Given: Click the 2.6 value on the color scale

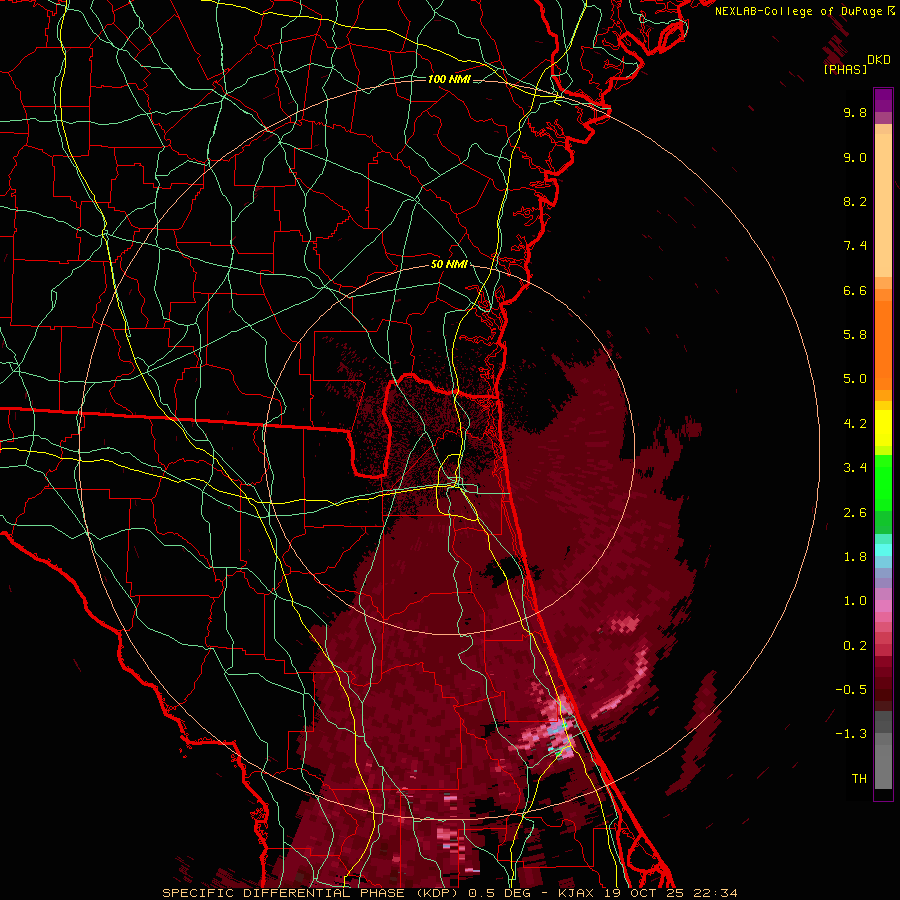Looking at the screenshot, I should tap(855, 513).
